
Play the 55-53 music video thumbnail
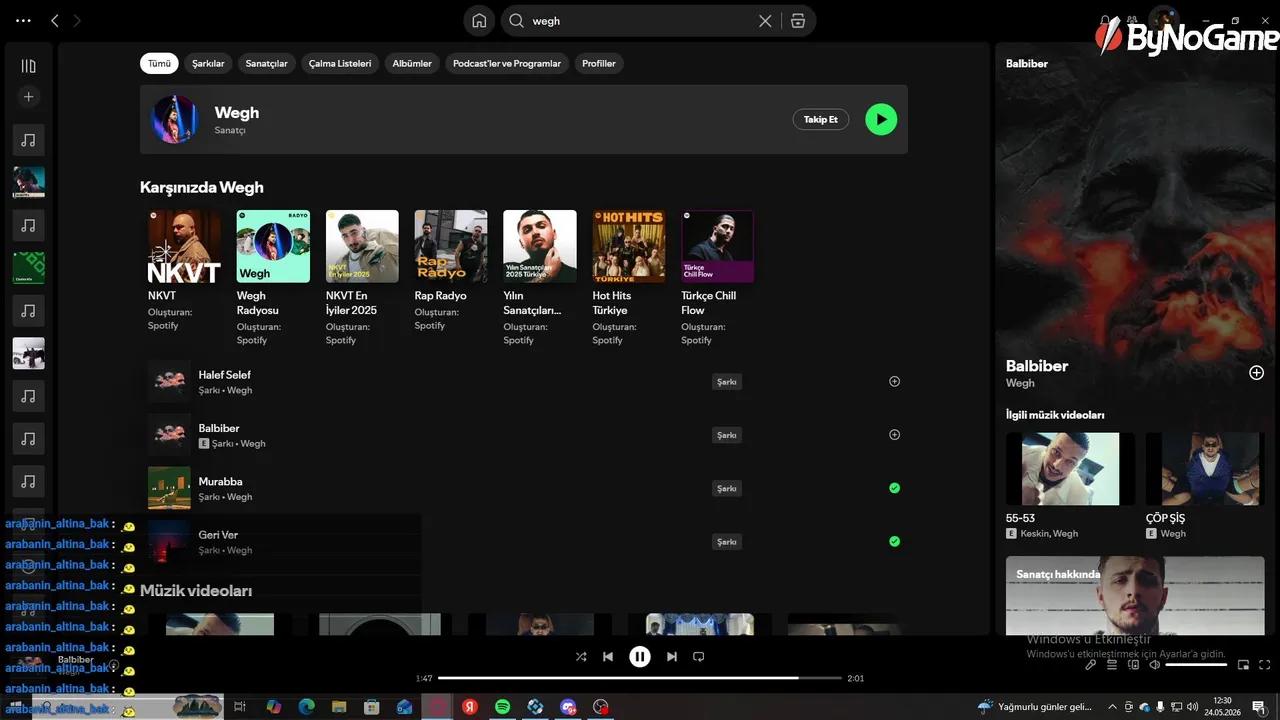click(x=1070, y=468)
